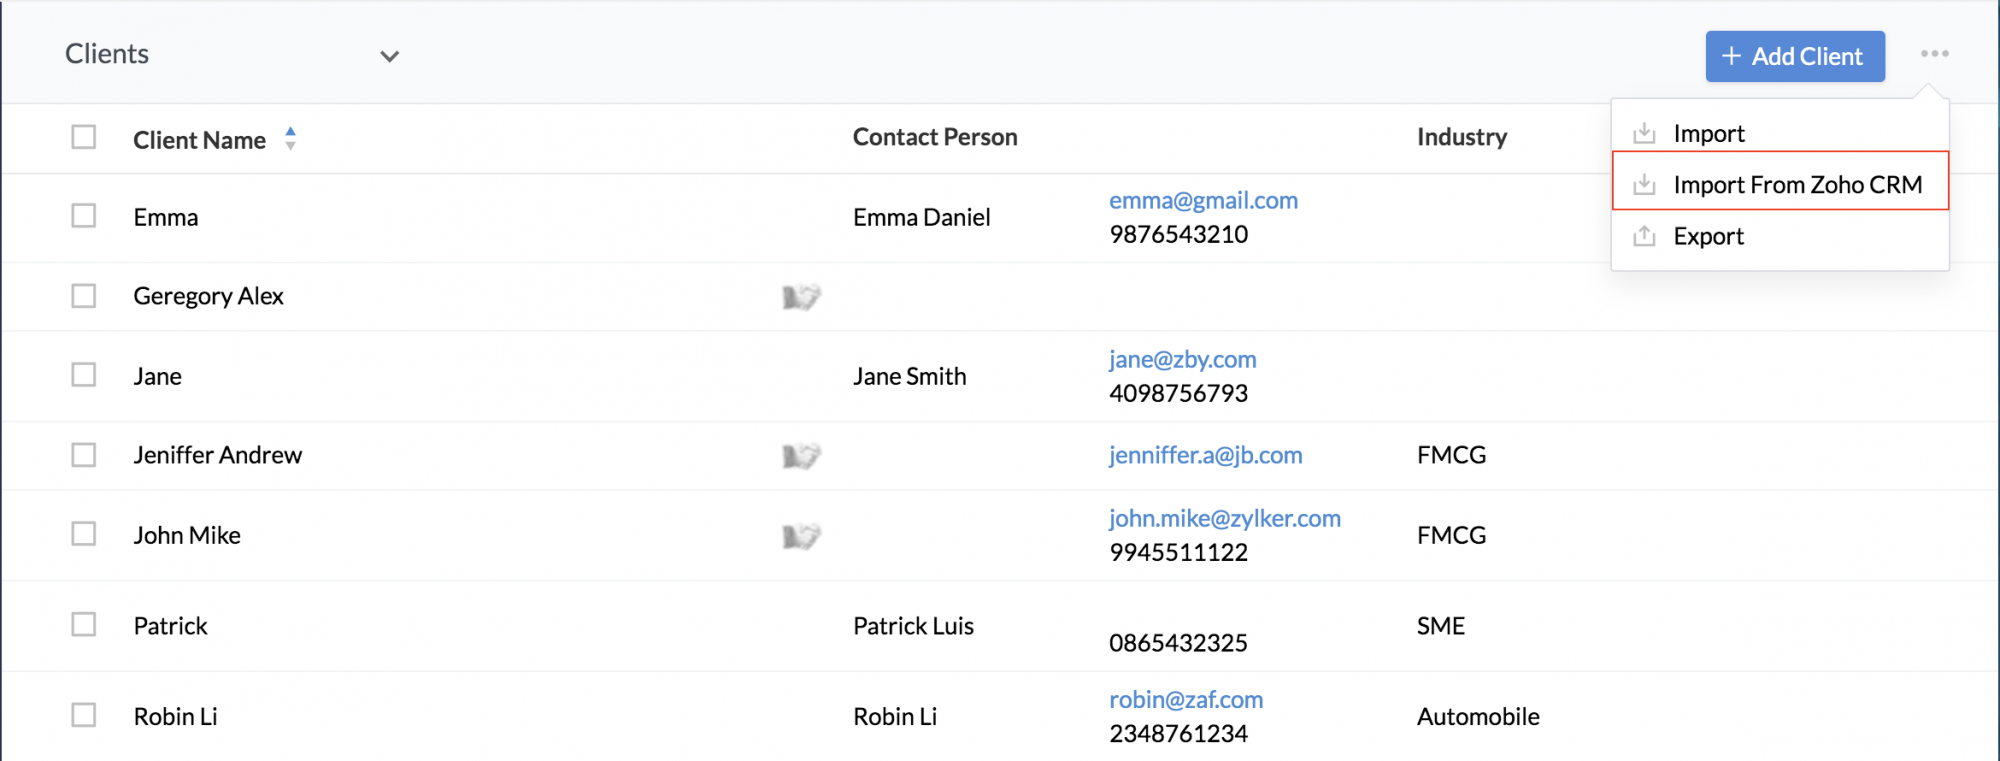
Task: Click the Import From Zoho CRM icon
Action: click(x=1644, y=184)
